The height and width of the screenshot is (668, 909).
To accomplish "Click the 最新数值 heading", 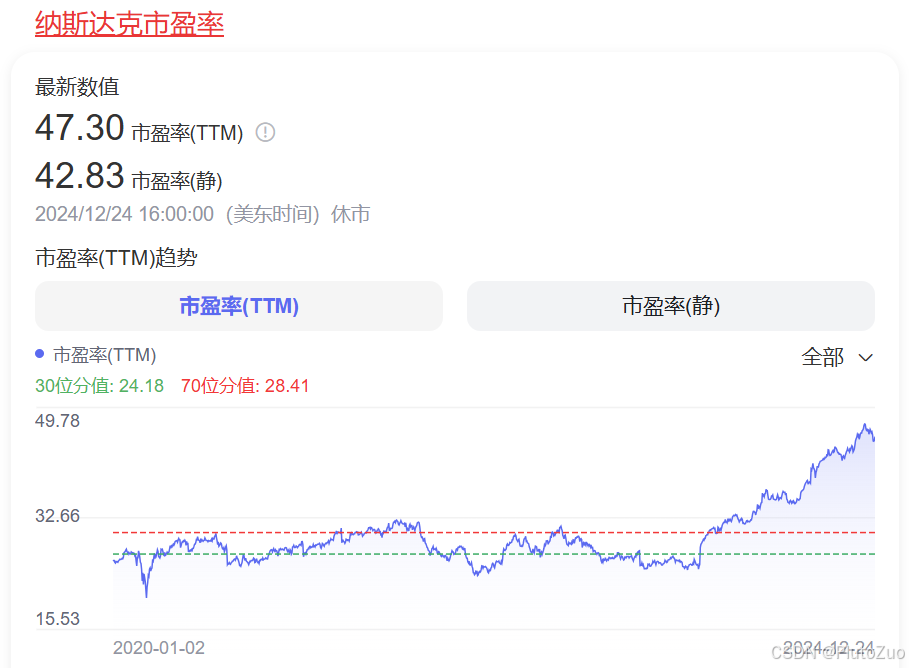I will (x=77, y=87).
